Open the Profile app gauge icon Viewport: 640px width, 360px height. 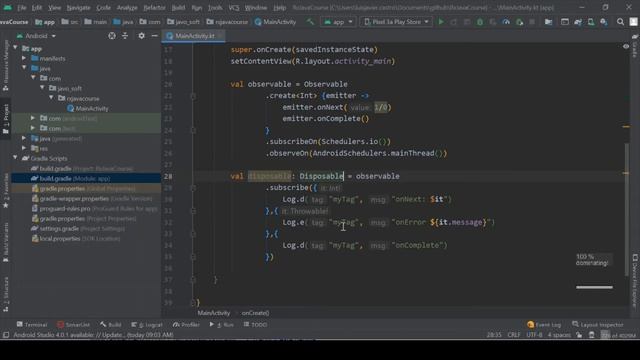point(506,22)
